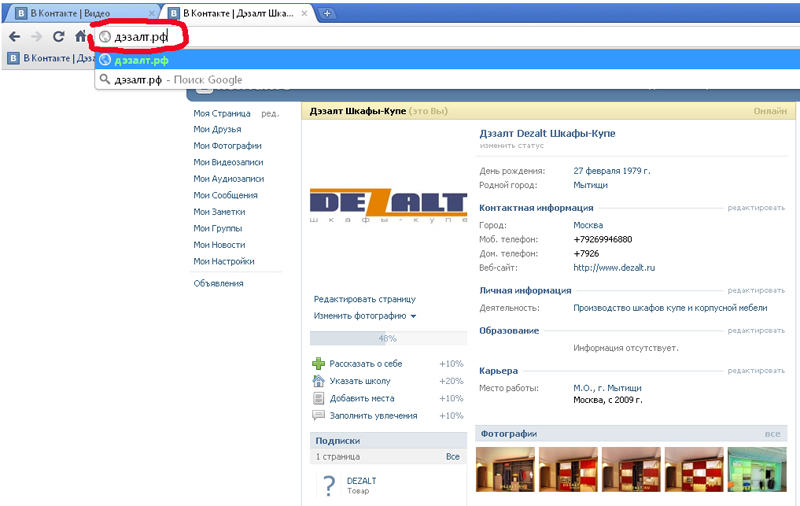This screenshot has height=506, width=800.
Task: Open the 'Добавить места' link
Action: 362,398
